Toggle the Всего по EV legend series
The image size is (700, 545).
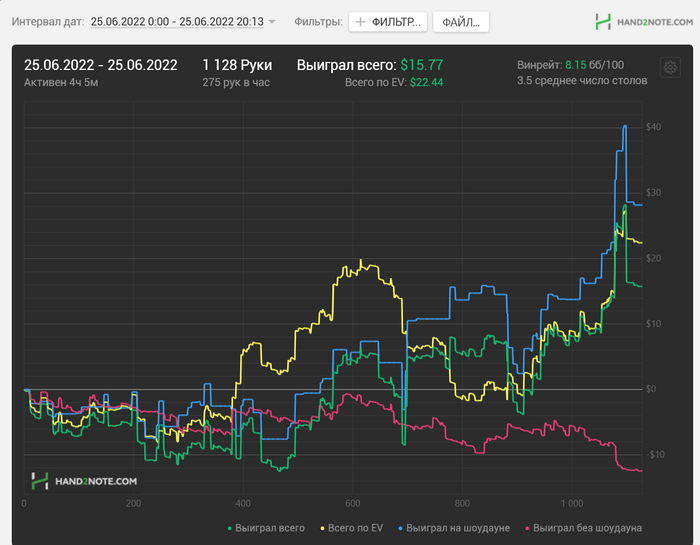click(x=352, y=528)
